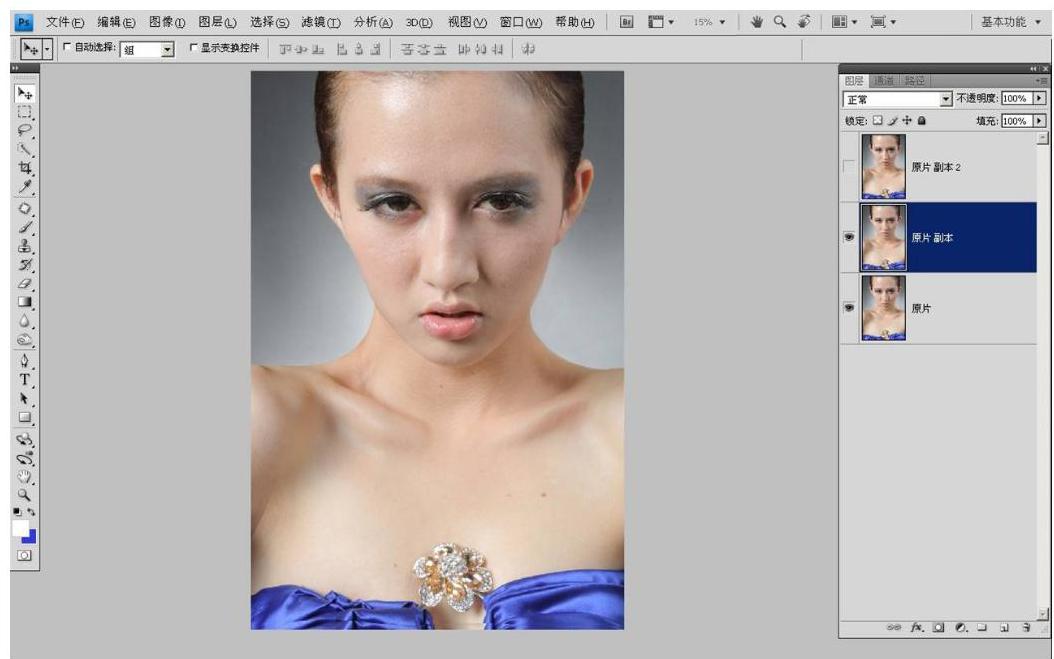Screen dimensions: 1054x659
Task: Create a new layer
Action: pyautogui.click(x=1004, y=627)
